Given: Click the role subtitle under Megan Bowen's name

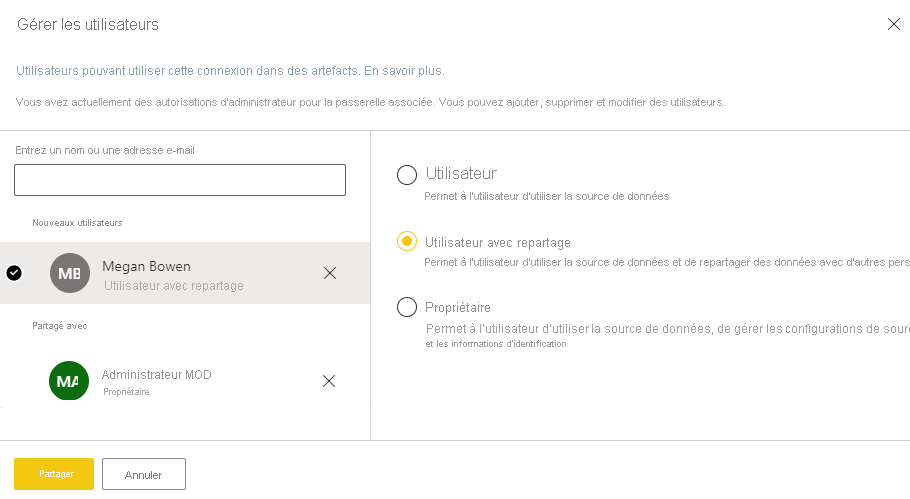Looking at the screenshot, I should click(173, 286).
